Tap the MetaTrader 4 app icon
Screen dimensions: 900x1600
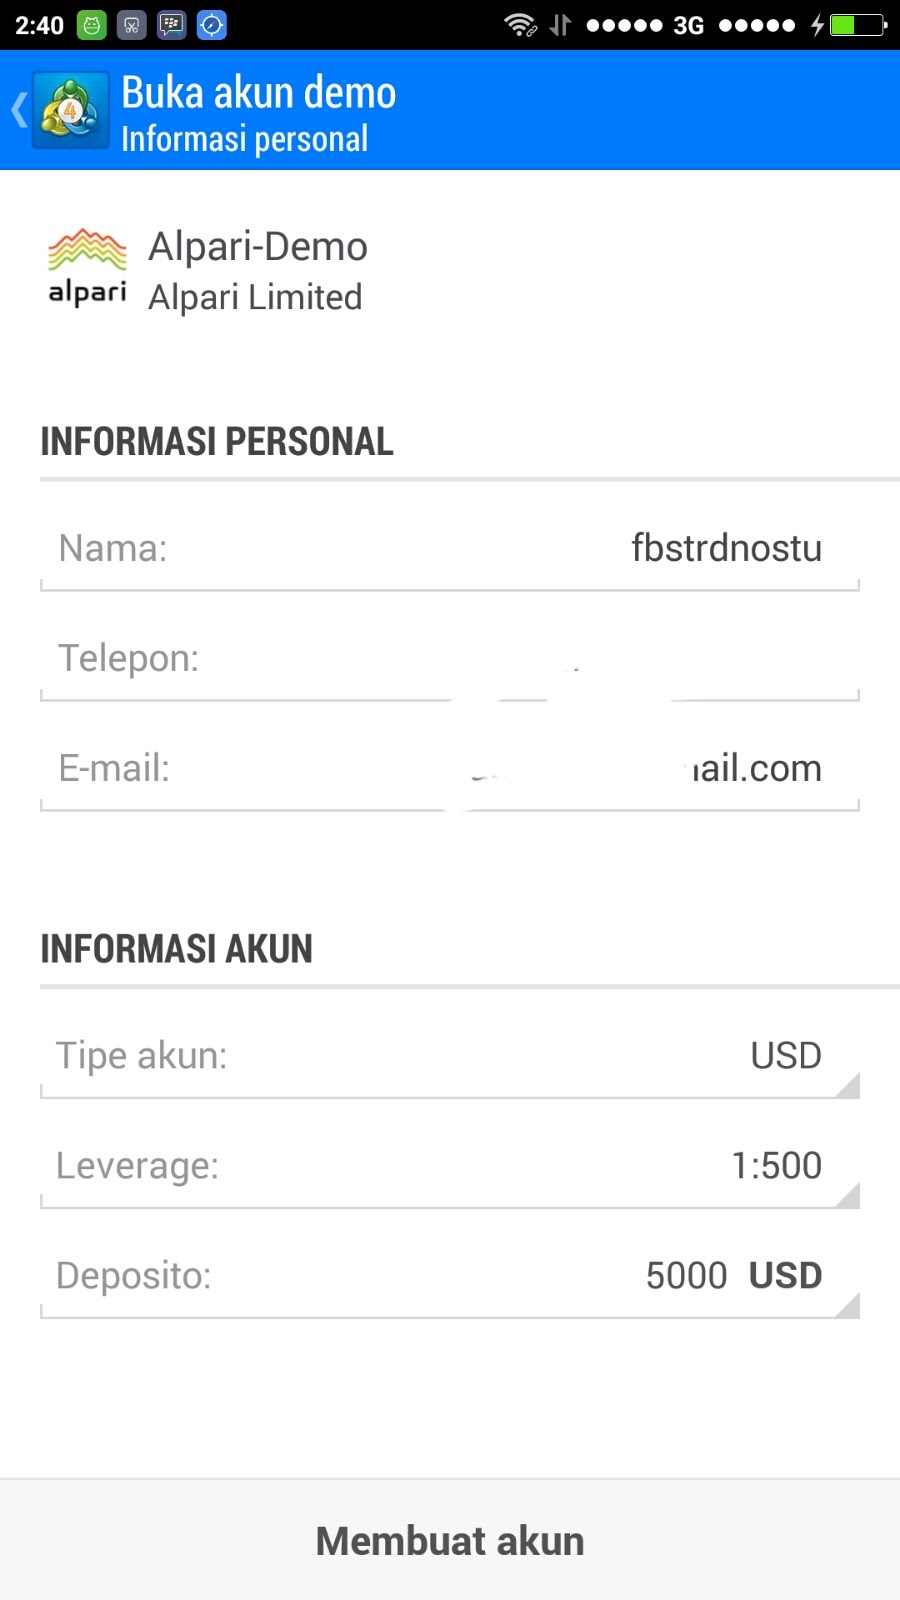click(70, 110)
